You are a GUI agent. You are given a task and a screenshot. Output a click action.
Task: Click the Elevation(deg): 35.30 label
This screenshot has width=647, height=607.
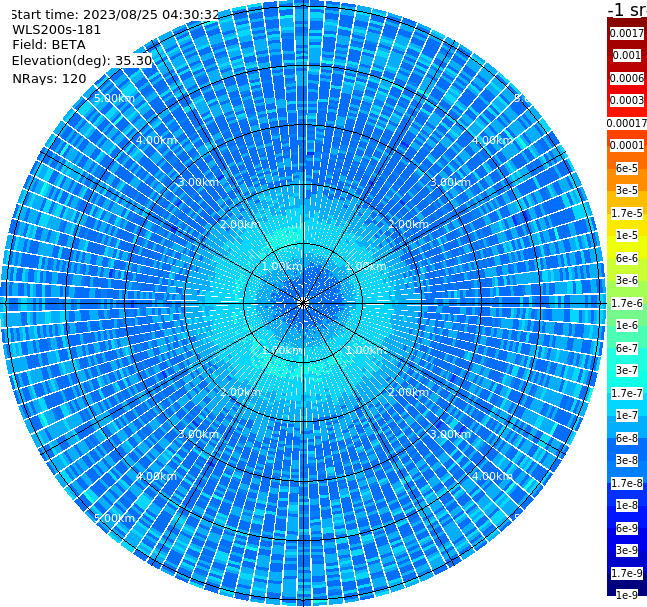tap(82, 61)
